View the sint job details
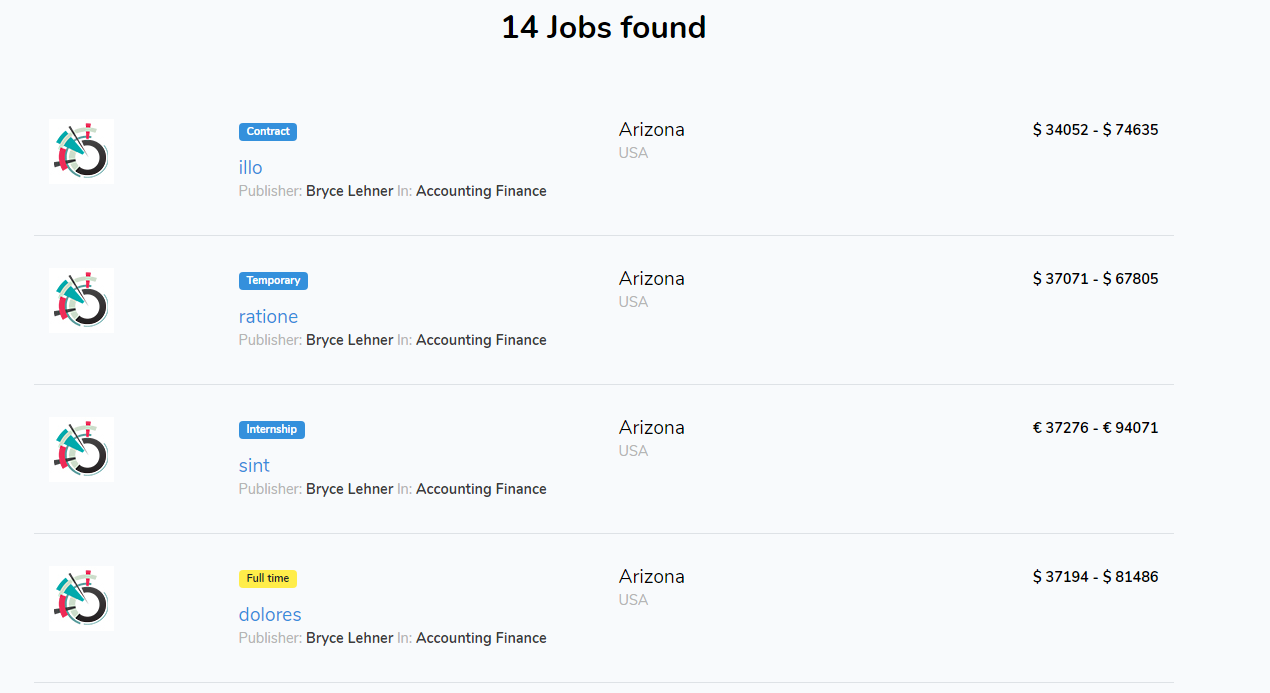The width and height of the screenshot is (1270, 693). 254,465
